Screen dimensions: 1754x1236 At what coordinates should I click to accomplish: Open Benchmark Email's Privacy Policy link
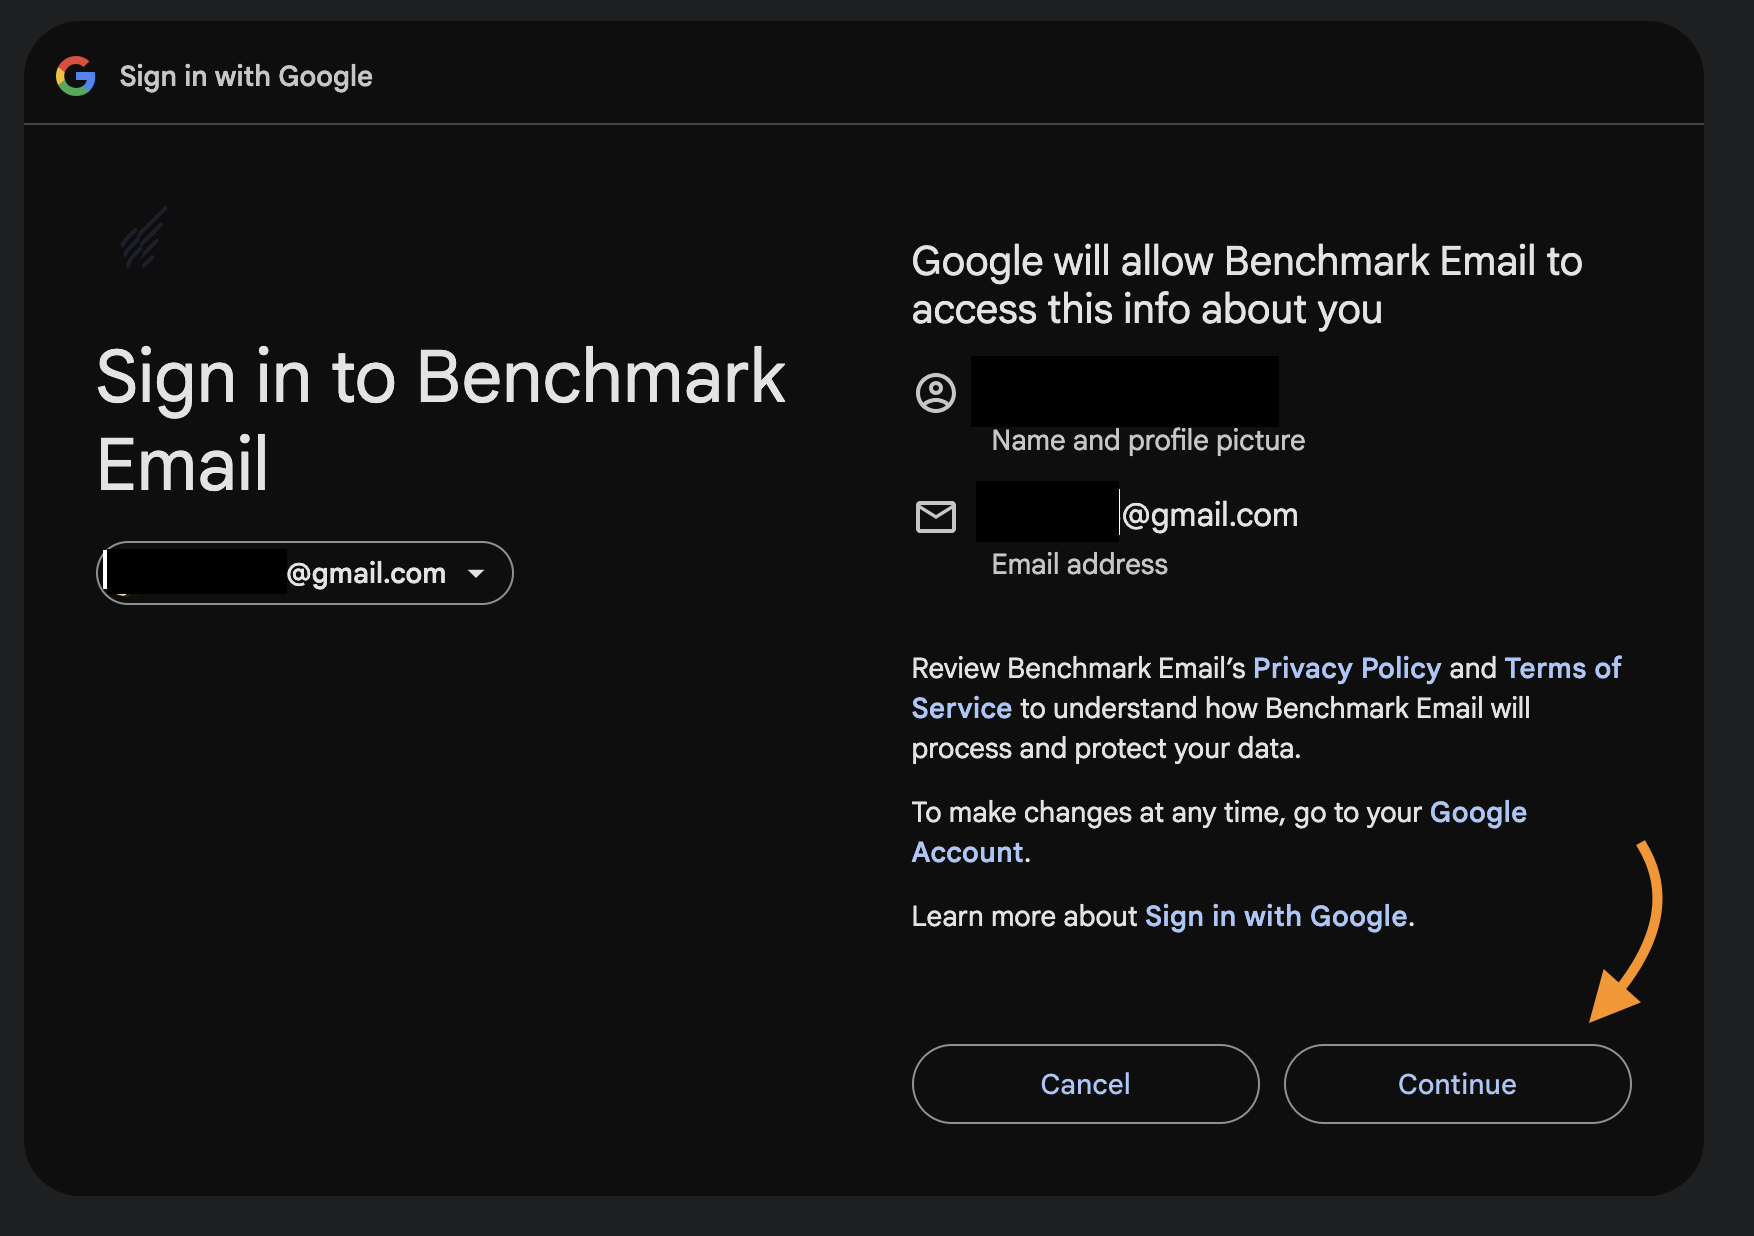click(1347, 668)
